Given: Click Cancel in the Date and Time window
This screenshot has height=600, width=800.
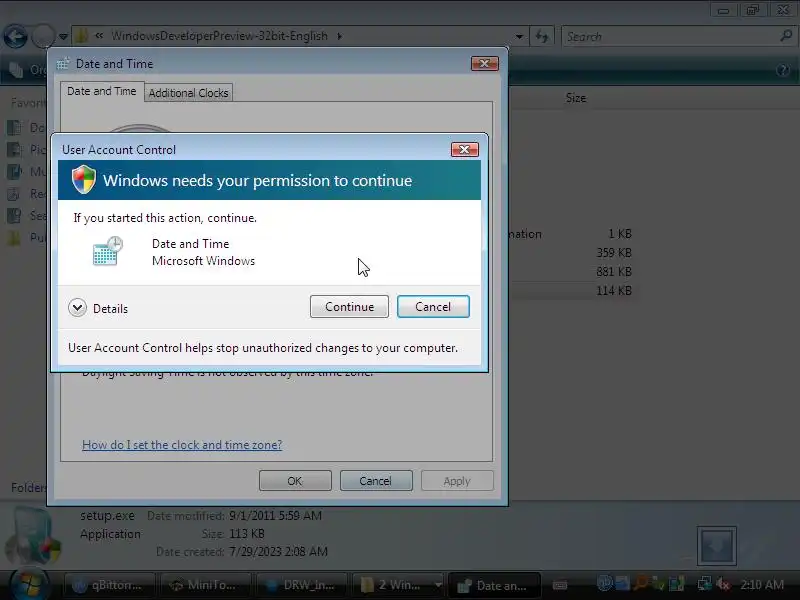Looking at the screenshot, I should pyautogui.click(x=376, y=481).
